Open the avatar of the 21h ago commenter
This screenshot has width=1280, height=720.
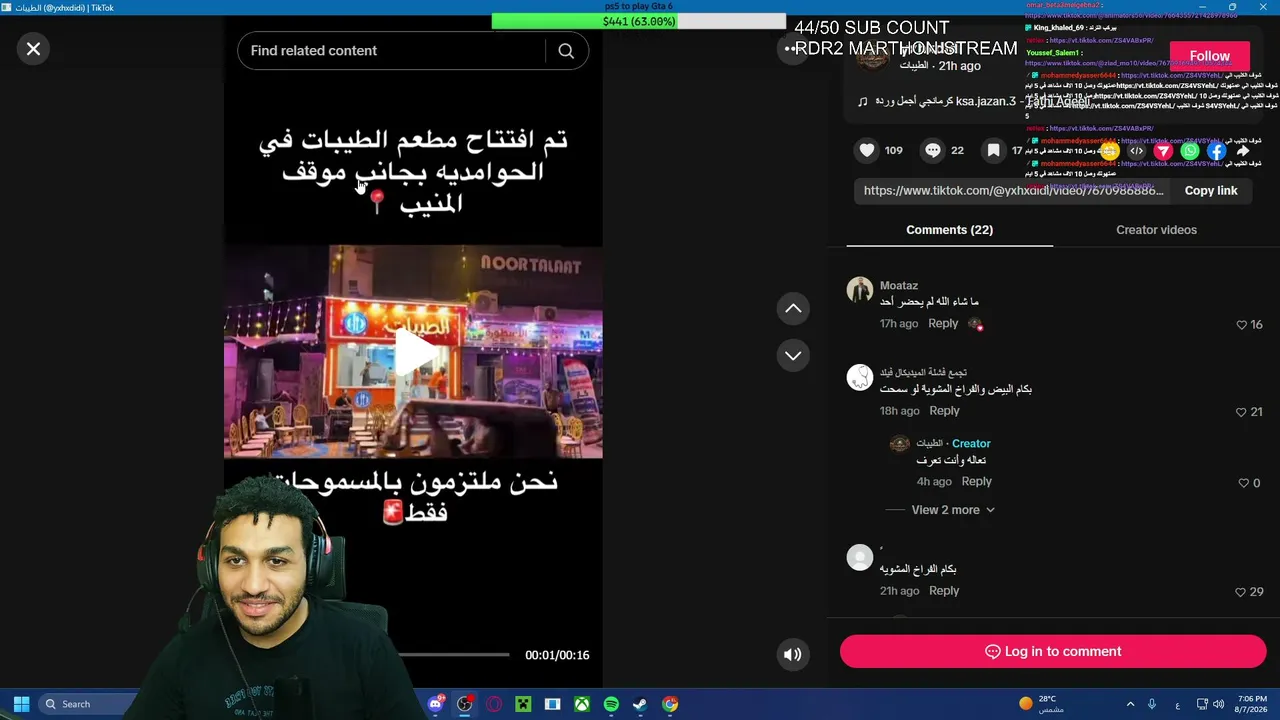click(860, 557)
